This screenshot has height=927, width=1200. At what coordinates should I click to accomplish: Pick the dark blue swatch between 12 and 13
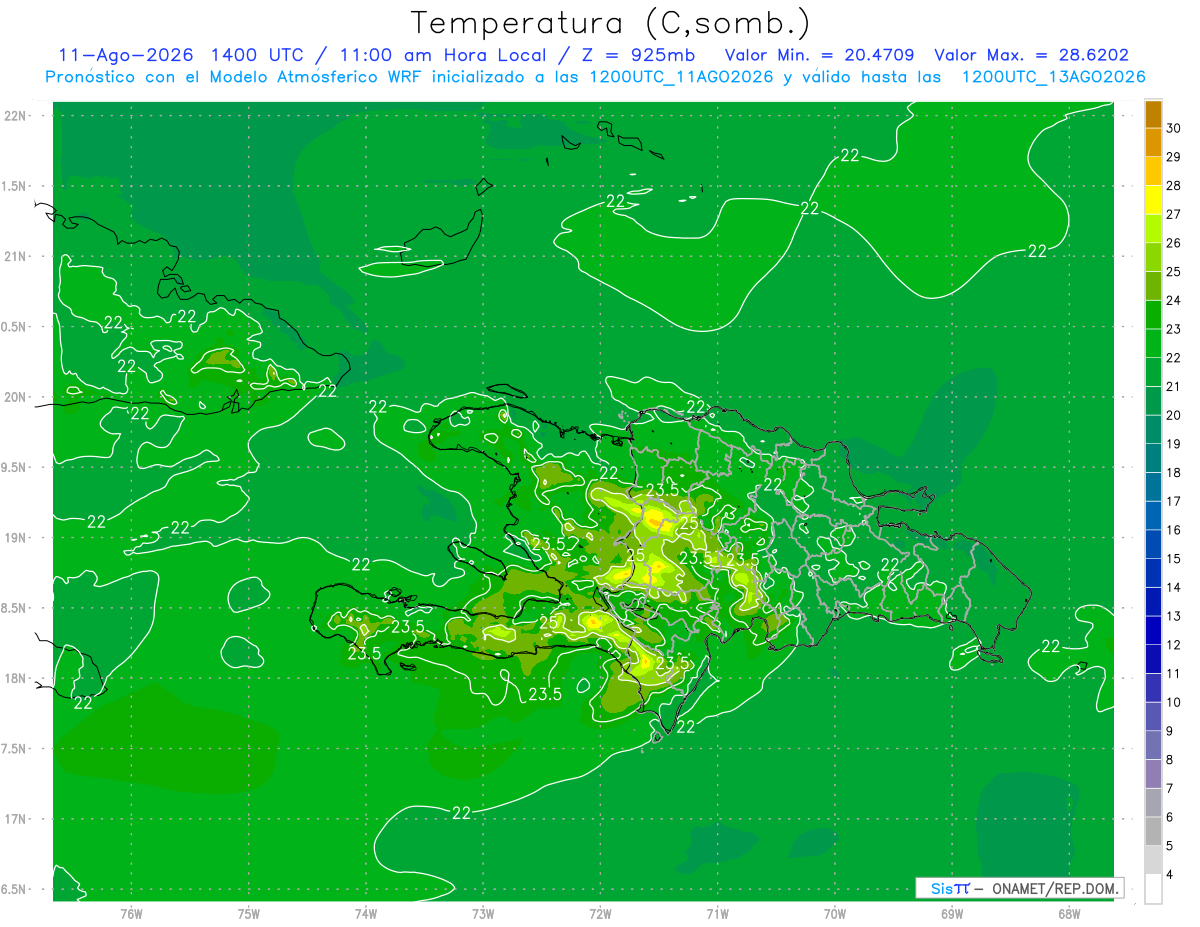click(1153, 630)
